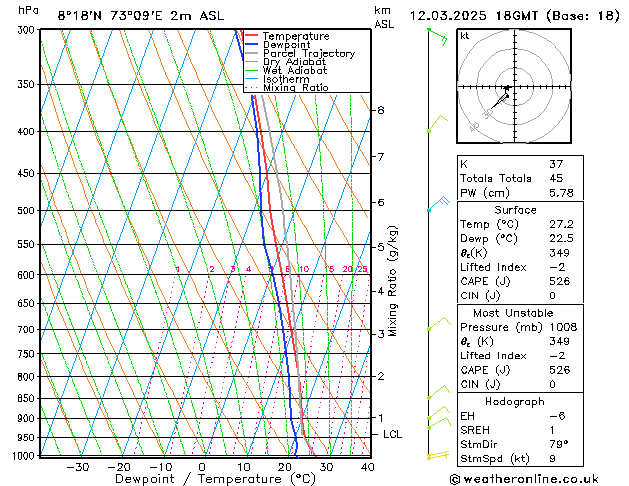Click the StmSpd (kt) value 9
This screenshot has width=629, height=486.
tap(552, 458)
